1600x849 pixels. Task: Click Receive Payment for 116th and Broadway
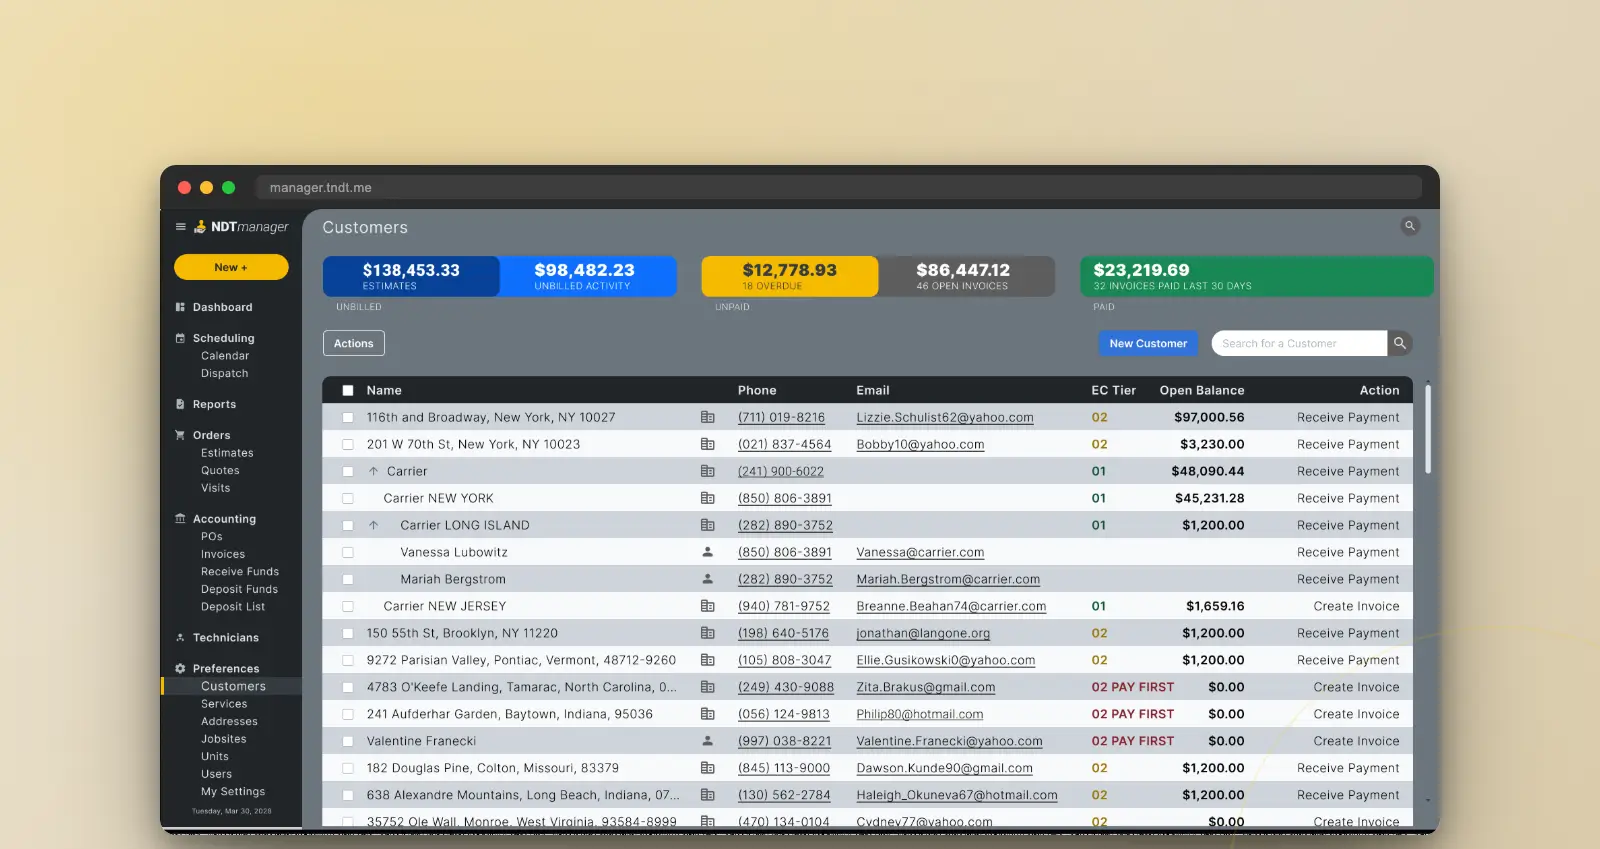tap(1348, 417)
